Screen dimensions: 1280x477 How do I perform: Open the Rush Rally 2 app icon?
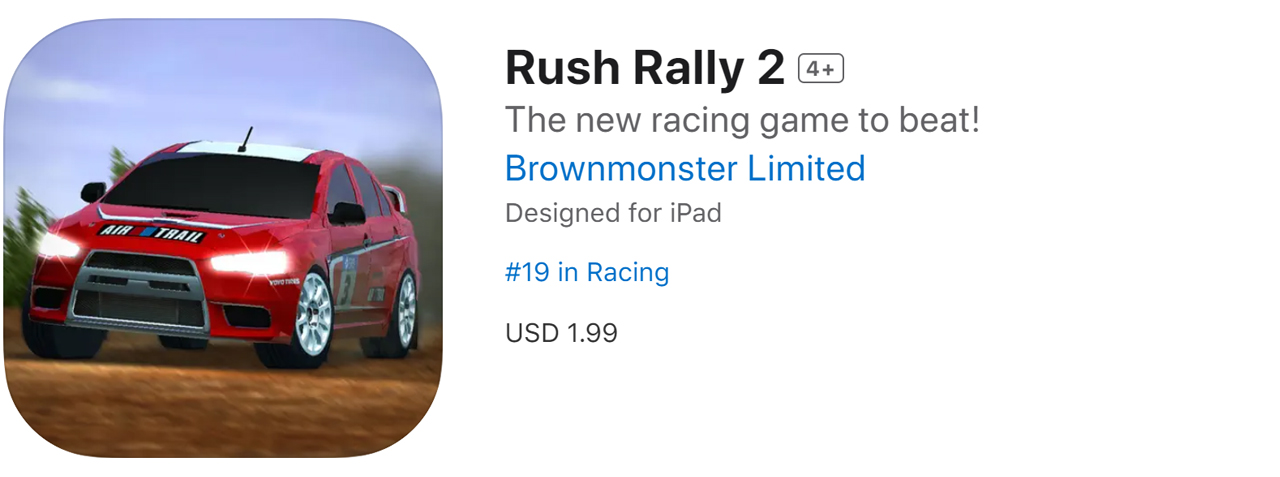[222, 238]
